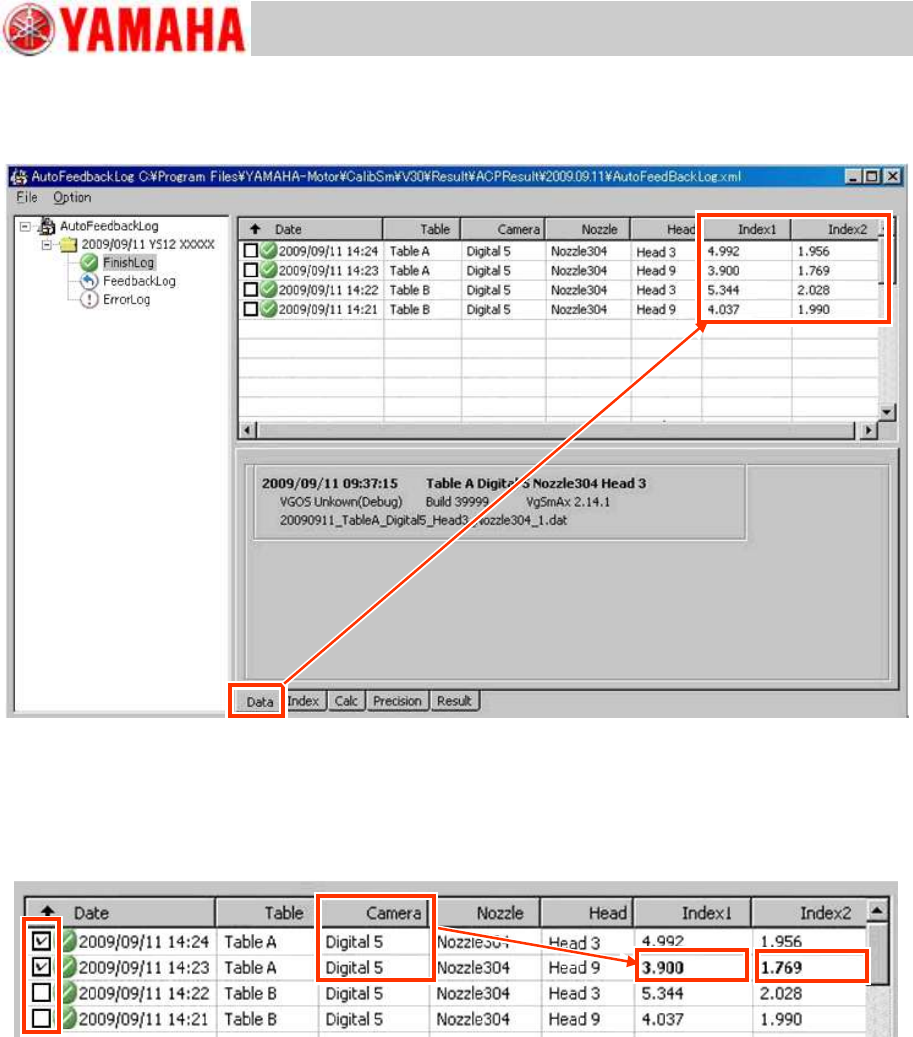Check the 14:22 row checkbox in lower list

(41, 993)
